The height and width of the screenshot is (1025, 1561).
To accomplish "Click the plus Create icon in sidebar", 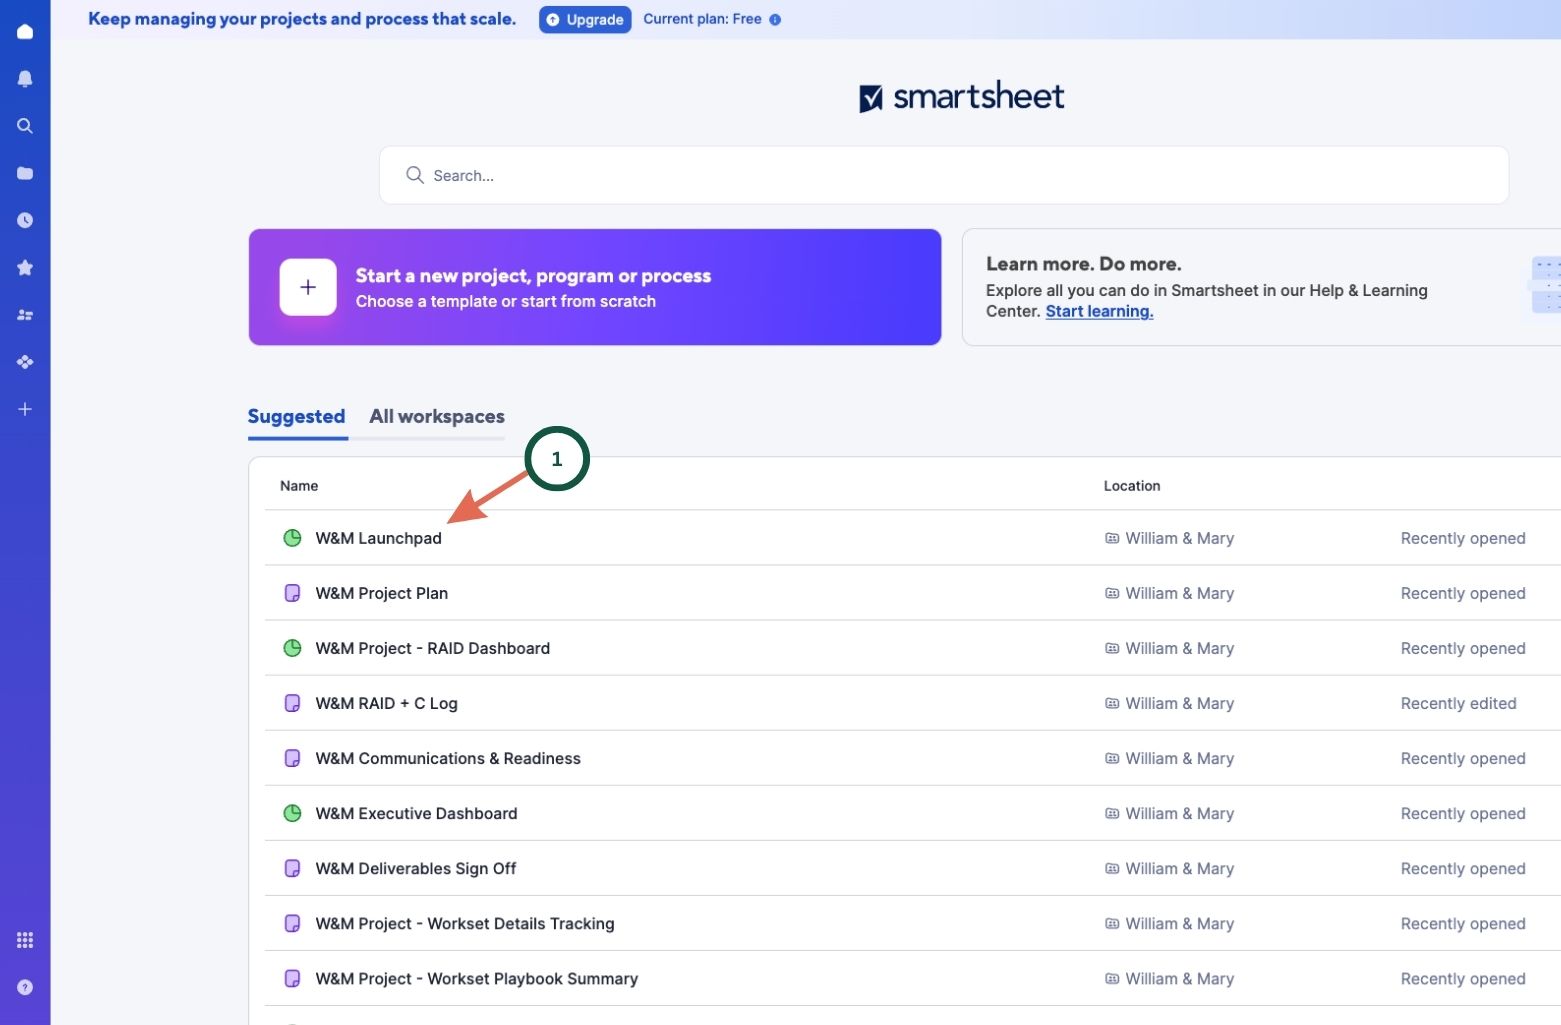I will [25, 409].
